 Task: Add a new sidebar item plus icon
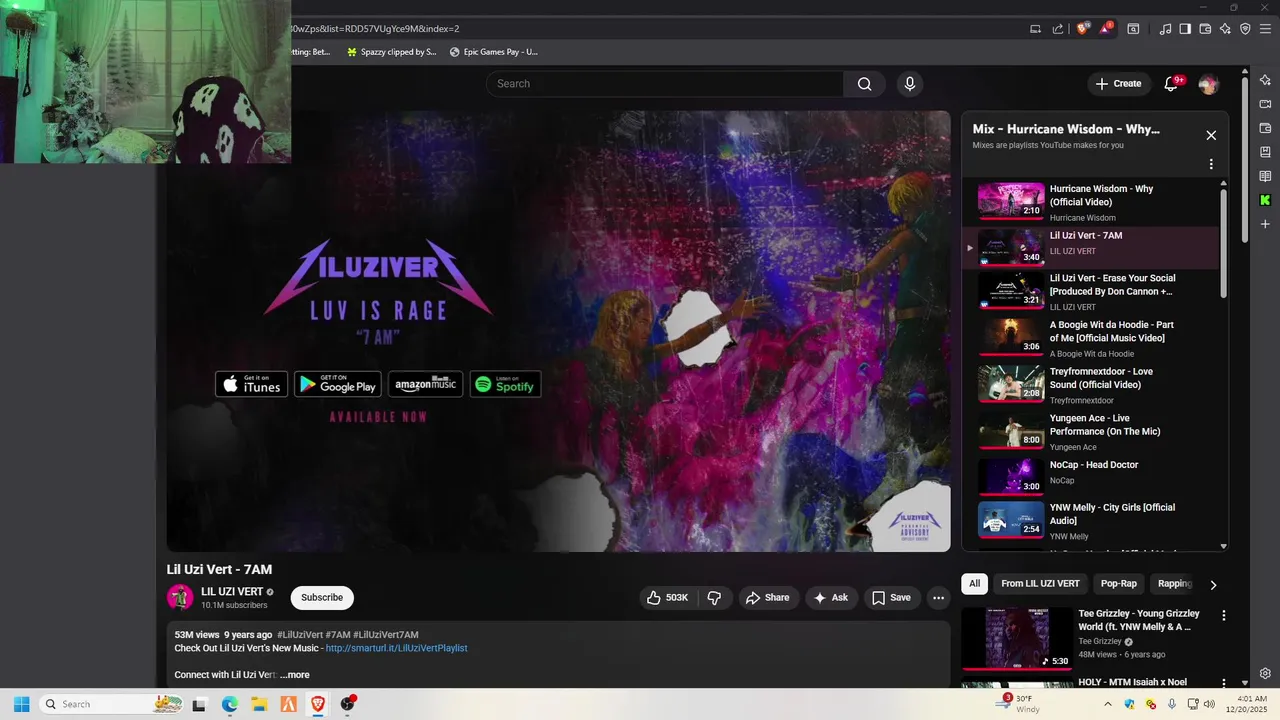(1265, 224)
